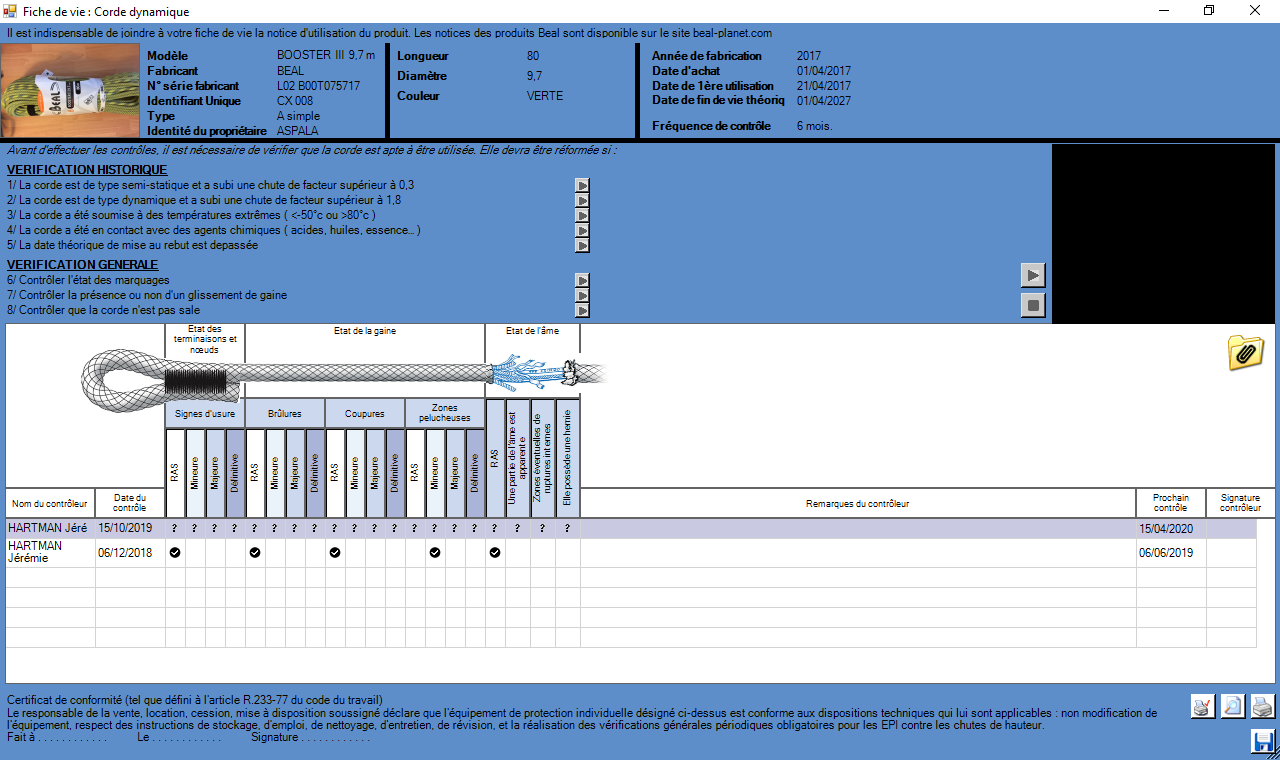Click the large play button beside video panel
1280x760 pixels.
tap(1033, 274)
